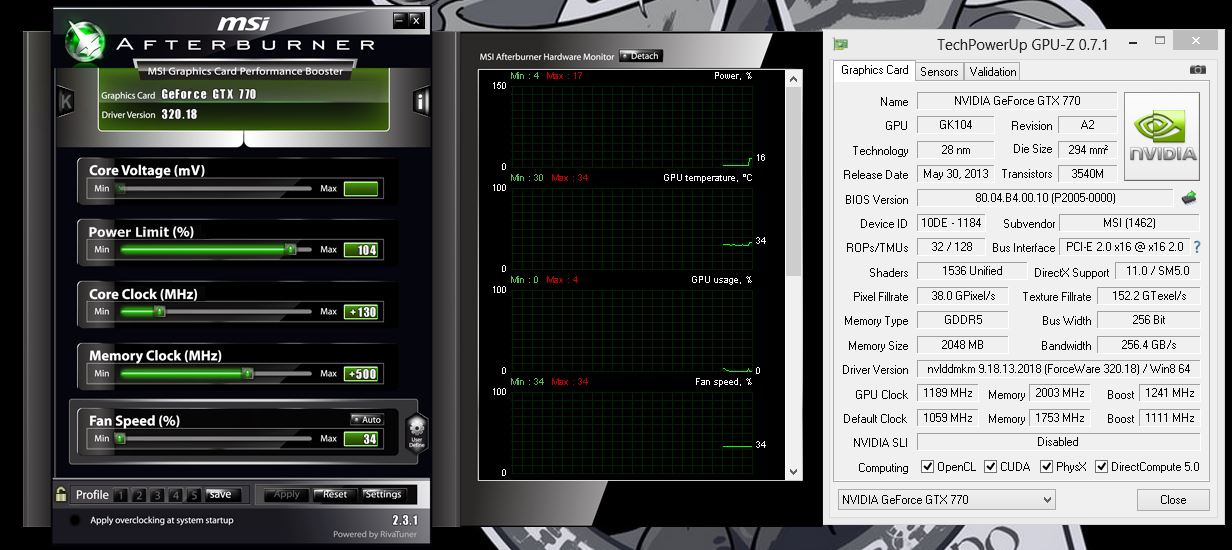Viewport: 1232px width, 550px height.
Task: Toggle apply overclocking at system startup
Action: tap(75, 520)
